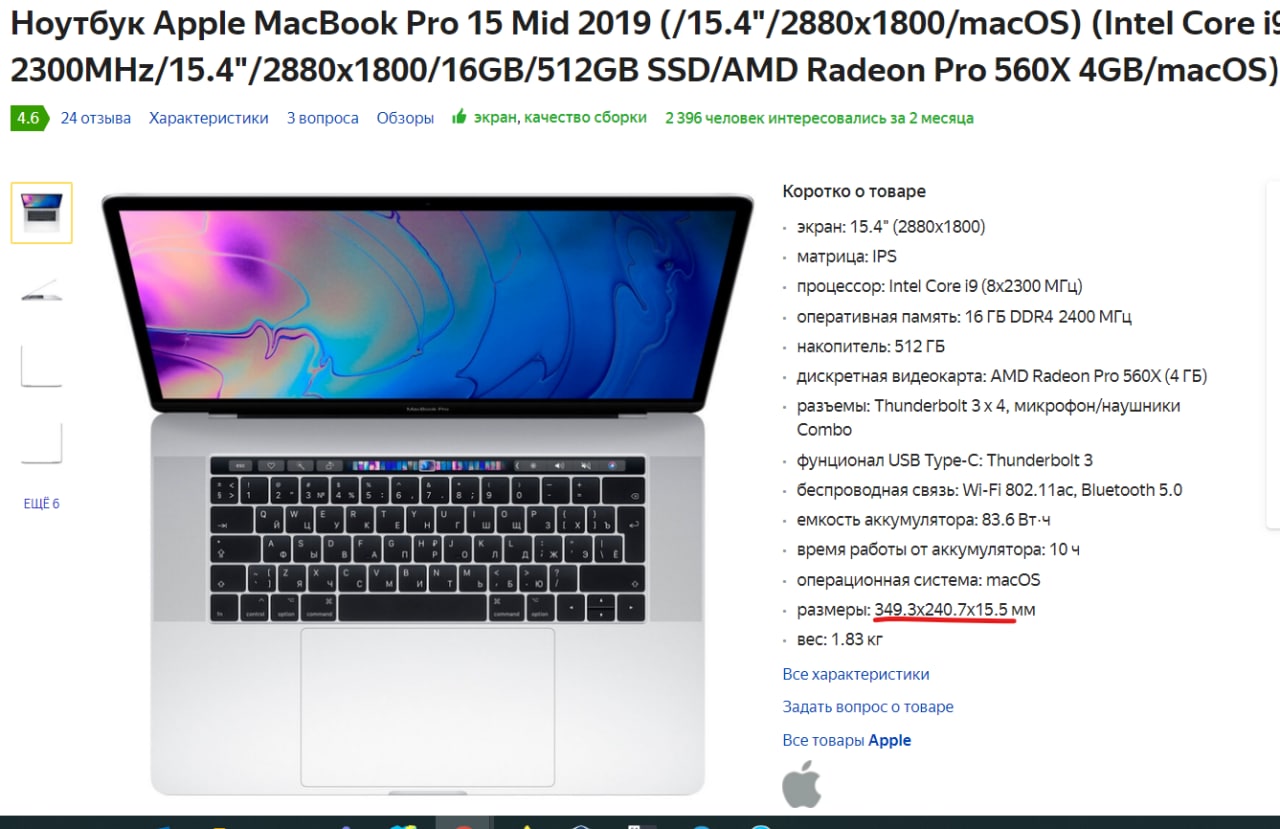Click the thumbs-up icon near 'экран, качество сборки'

click(x=459, y=117)
